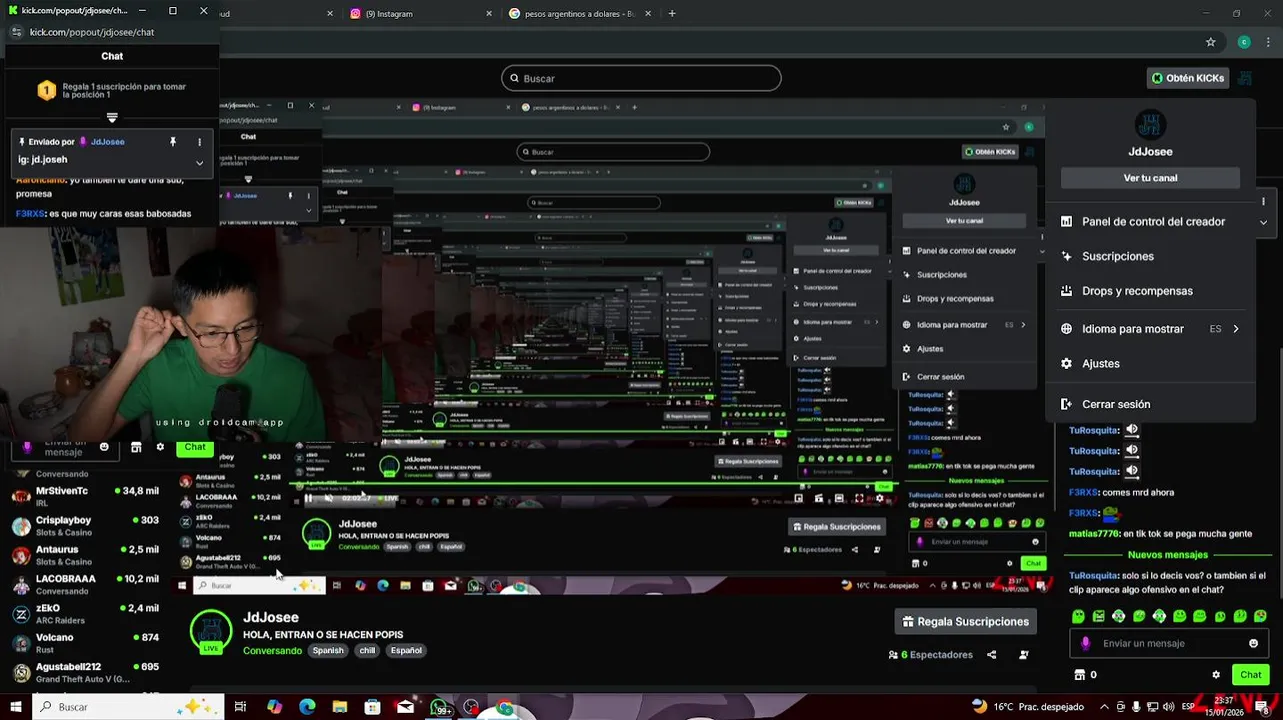Click the Kick favicon in the outermost popout title bar
Screen dimensions: 1283x720
(x=13, y=11)
